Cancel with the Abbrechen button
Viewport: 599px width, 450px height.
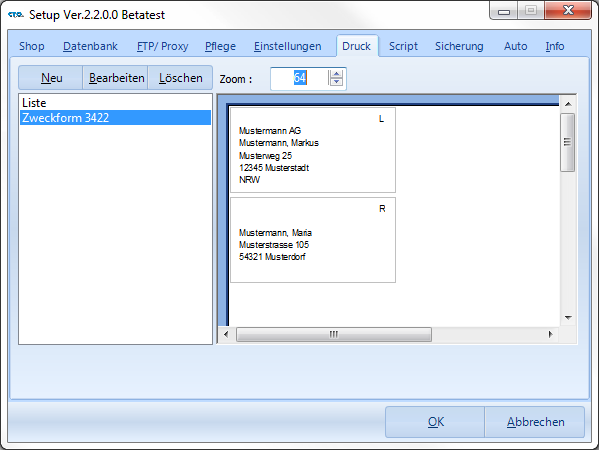pos(535,422)
